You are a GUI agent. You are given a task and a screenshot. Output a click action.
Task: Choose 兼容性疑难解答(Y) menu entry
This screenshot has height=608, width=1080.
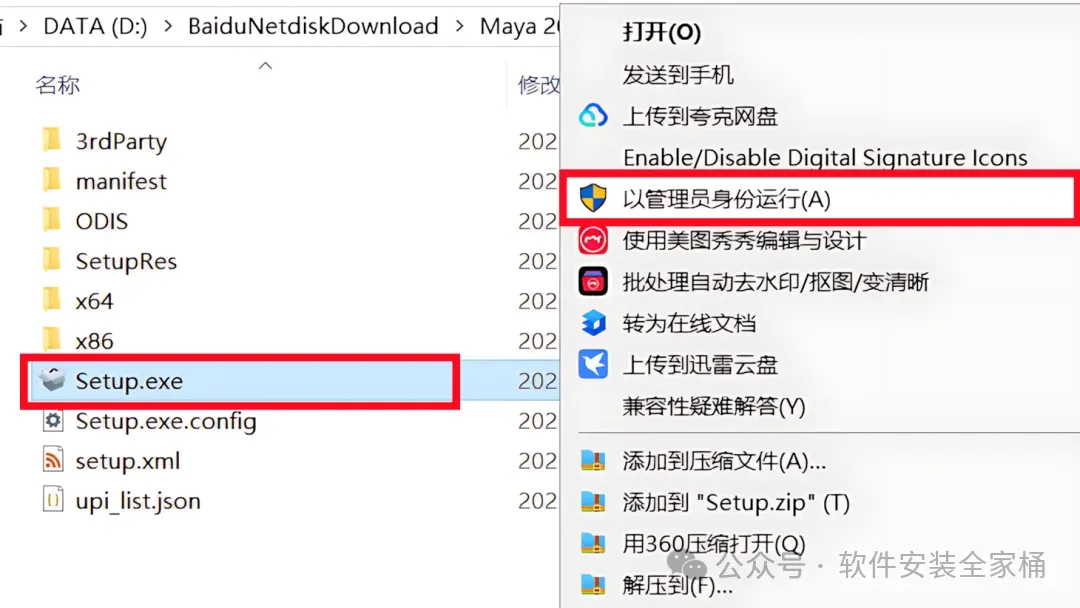(x=714, y=406)
